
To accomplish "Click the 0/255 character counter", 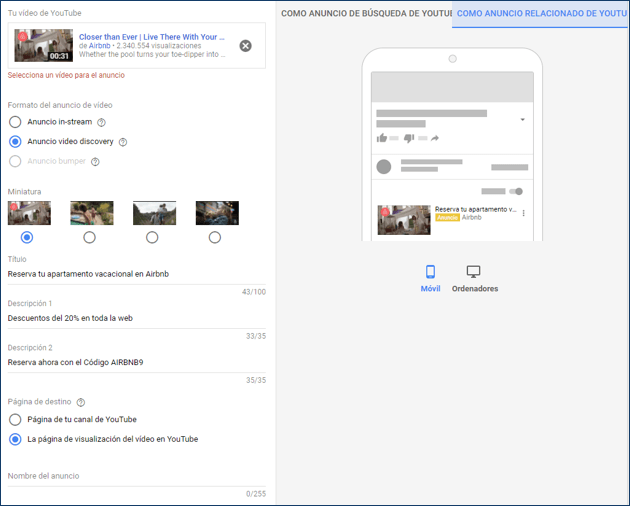I will (x=256, y=494).
